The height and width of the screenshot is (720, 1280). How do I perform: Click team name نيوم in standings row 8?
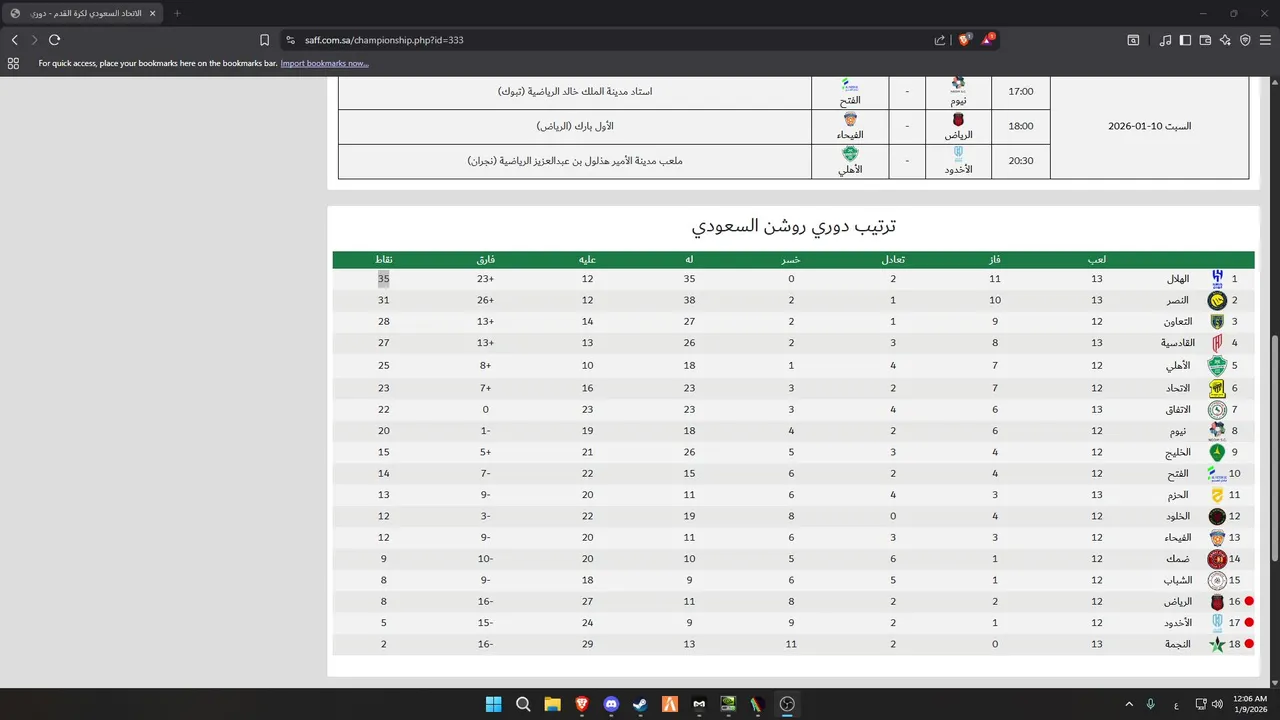click(x=1179, y=431)
